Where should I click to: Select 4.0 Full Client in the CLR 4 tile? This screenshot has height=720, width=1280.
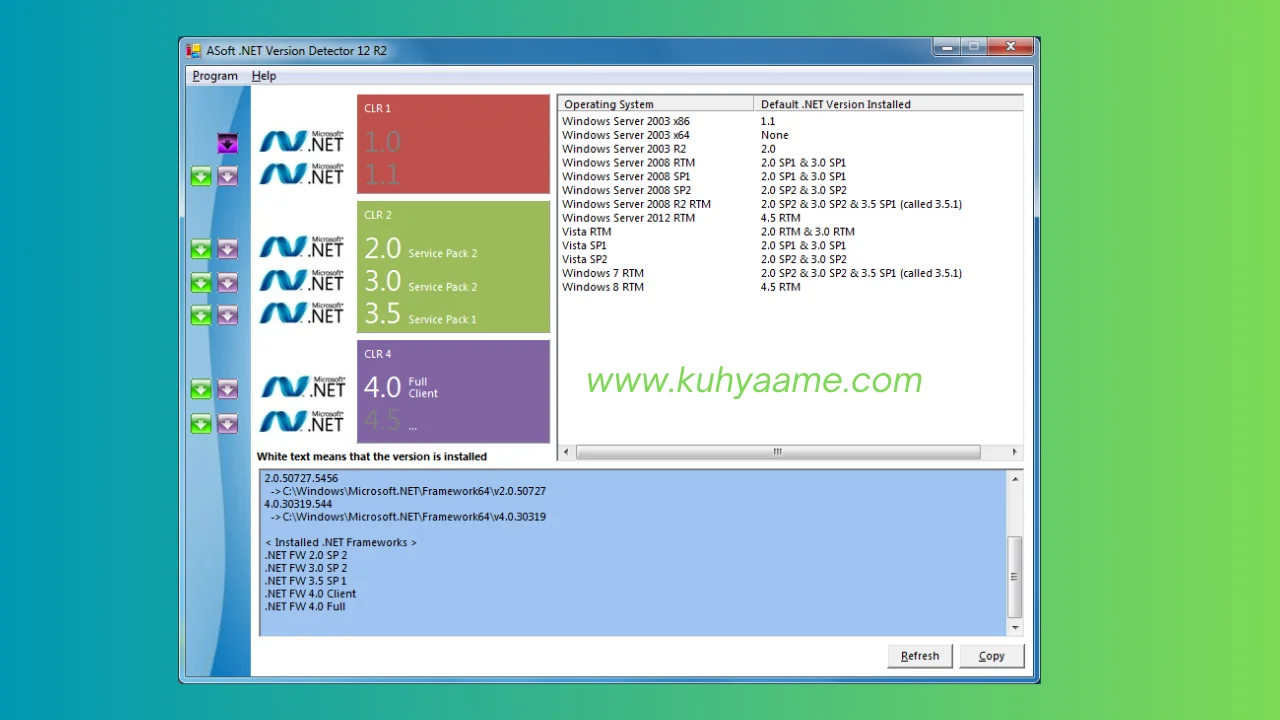(401, 387)
